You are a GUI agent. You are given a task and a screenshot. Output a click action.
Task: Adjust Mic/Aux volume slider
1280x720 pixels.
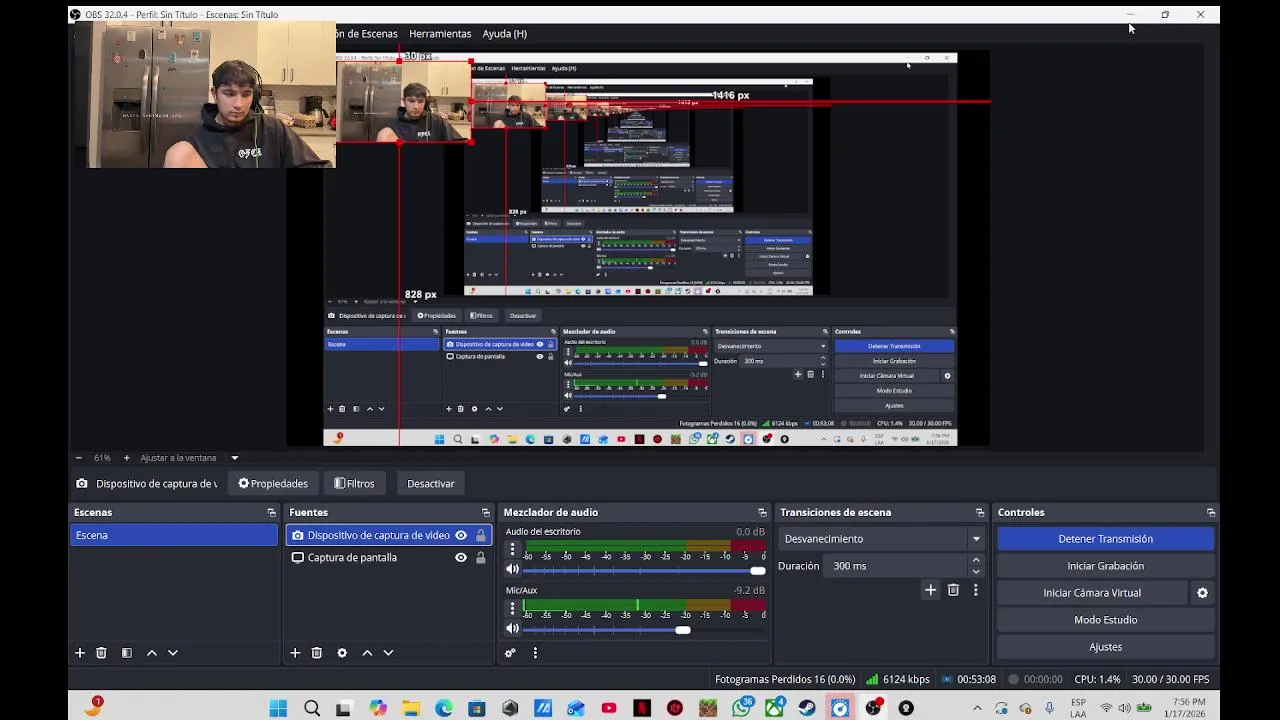coord(645,629)
